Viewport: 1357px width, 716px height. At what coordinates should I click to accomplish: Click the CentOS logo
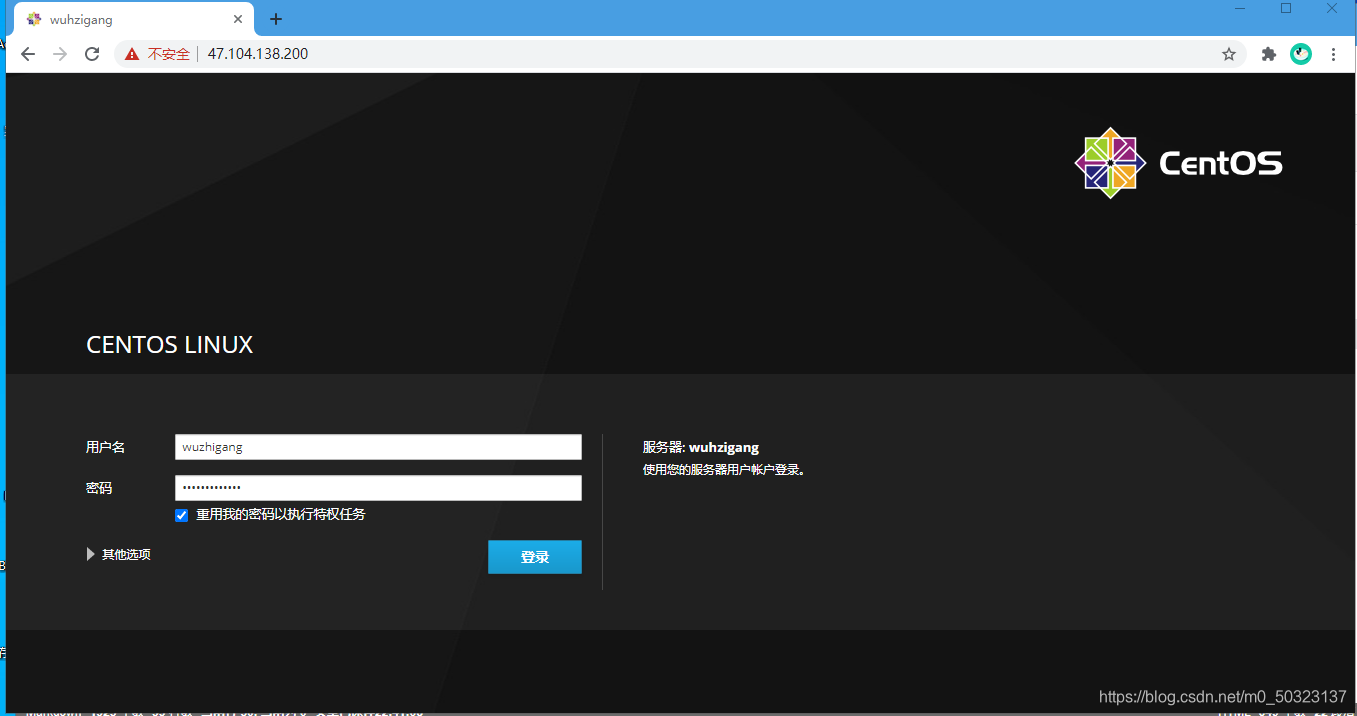click(1178, 162)
